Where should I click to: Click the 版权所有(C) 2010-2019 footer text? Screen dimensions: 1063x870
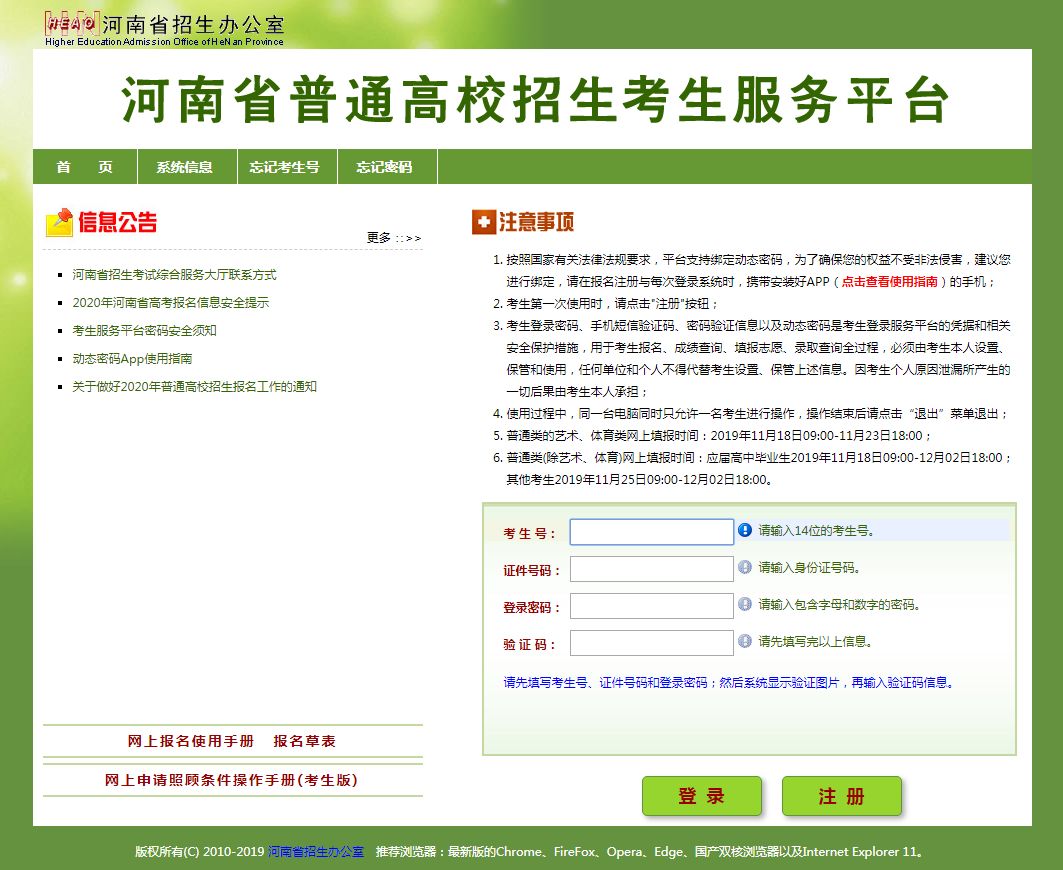pos(199,852)
